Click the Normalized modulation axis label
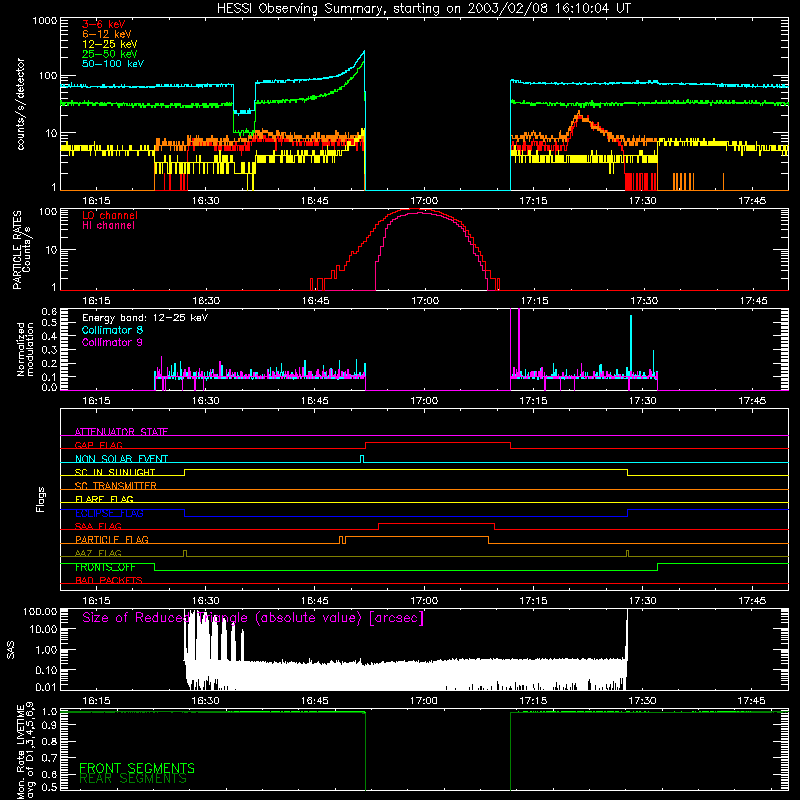 coord(25,349)
